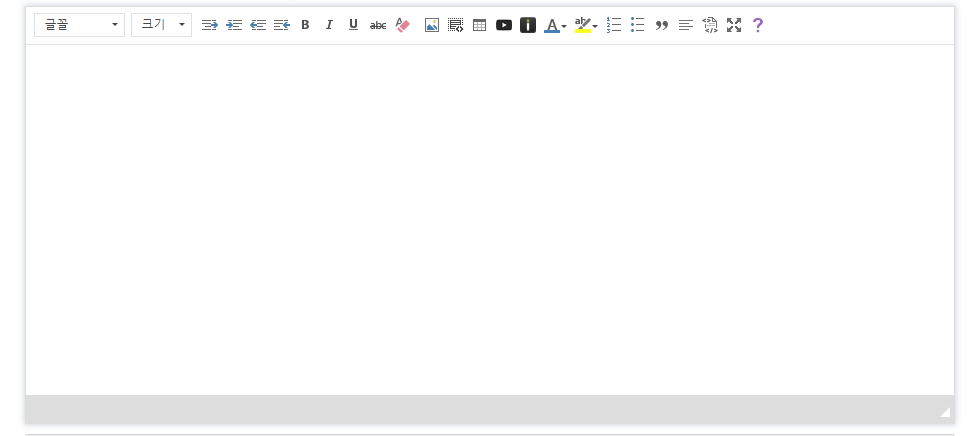Apply strikethrough with the abc icon
Screen dimensions: 971x436
pyautogui.click(x=378, y=25)
